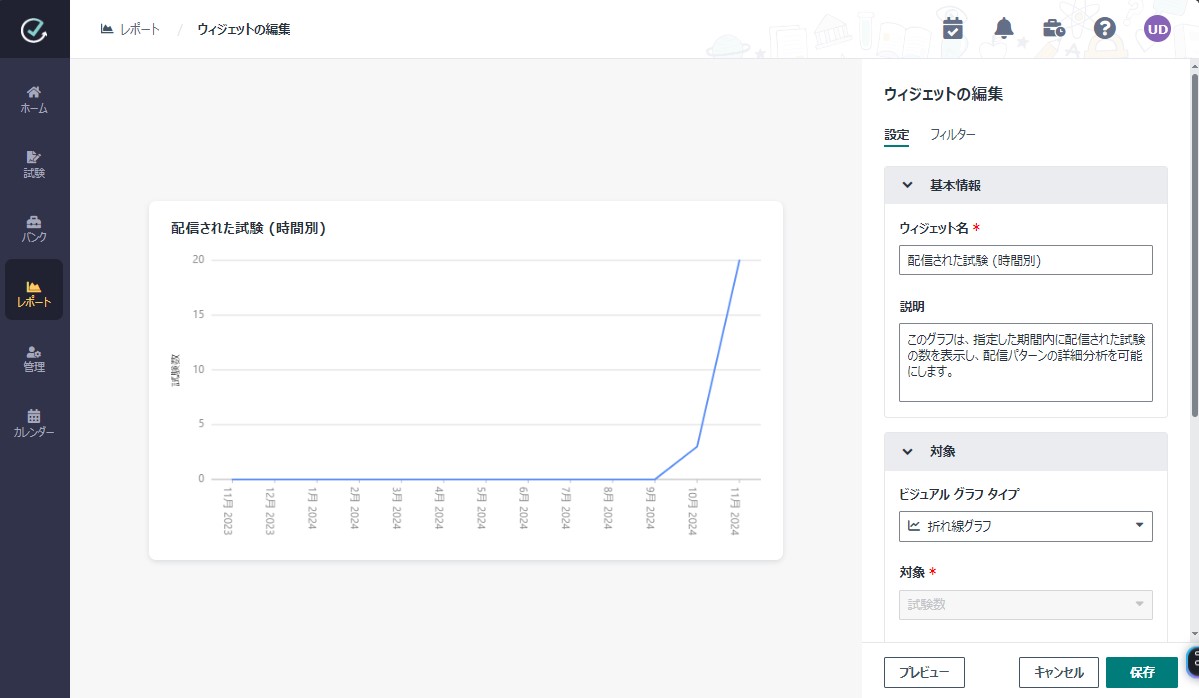Viewport: 1199px width, 698px height.
Task: Open the help question mark icon
Action: coord(1105,28)
